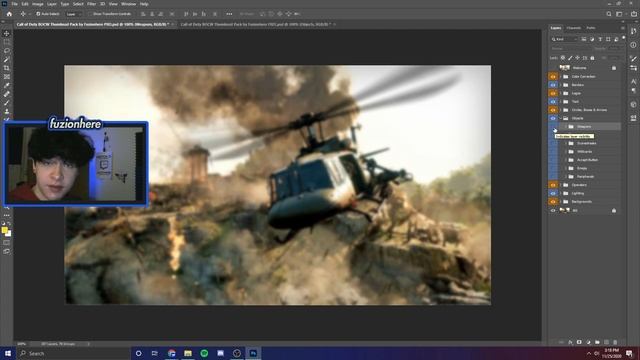This screenshot has width=640, height=360.
Task: Expand the Operators group
Action: pyautogui.click(x=561, y=185)
